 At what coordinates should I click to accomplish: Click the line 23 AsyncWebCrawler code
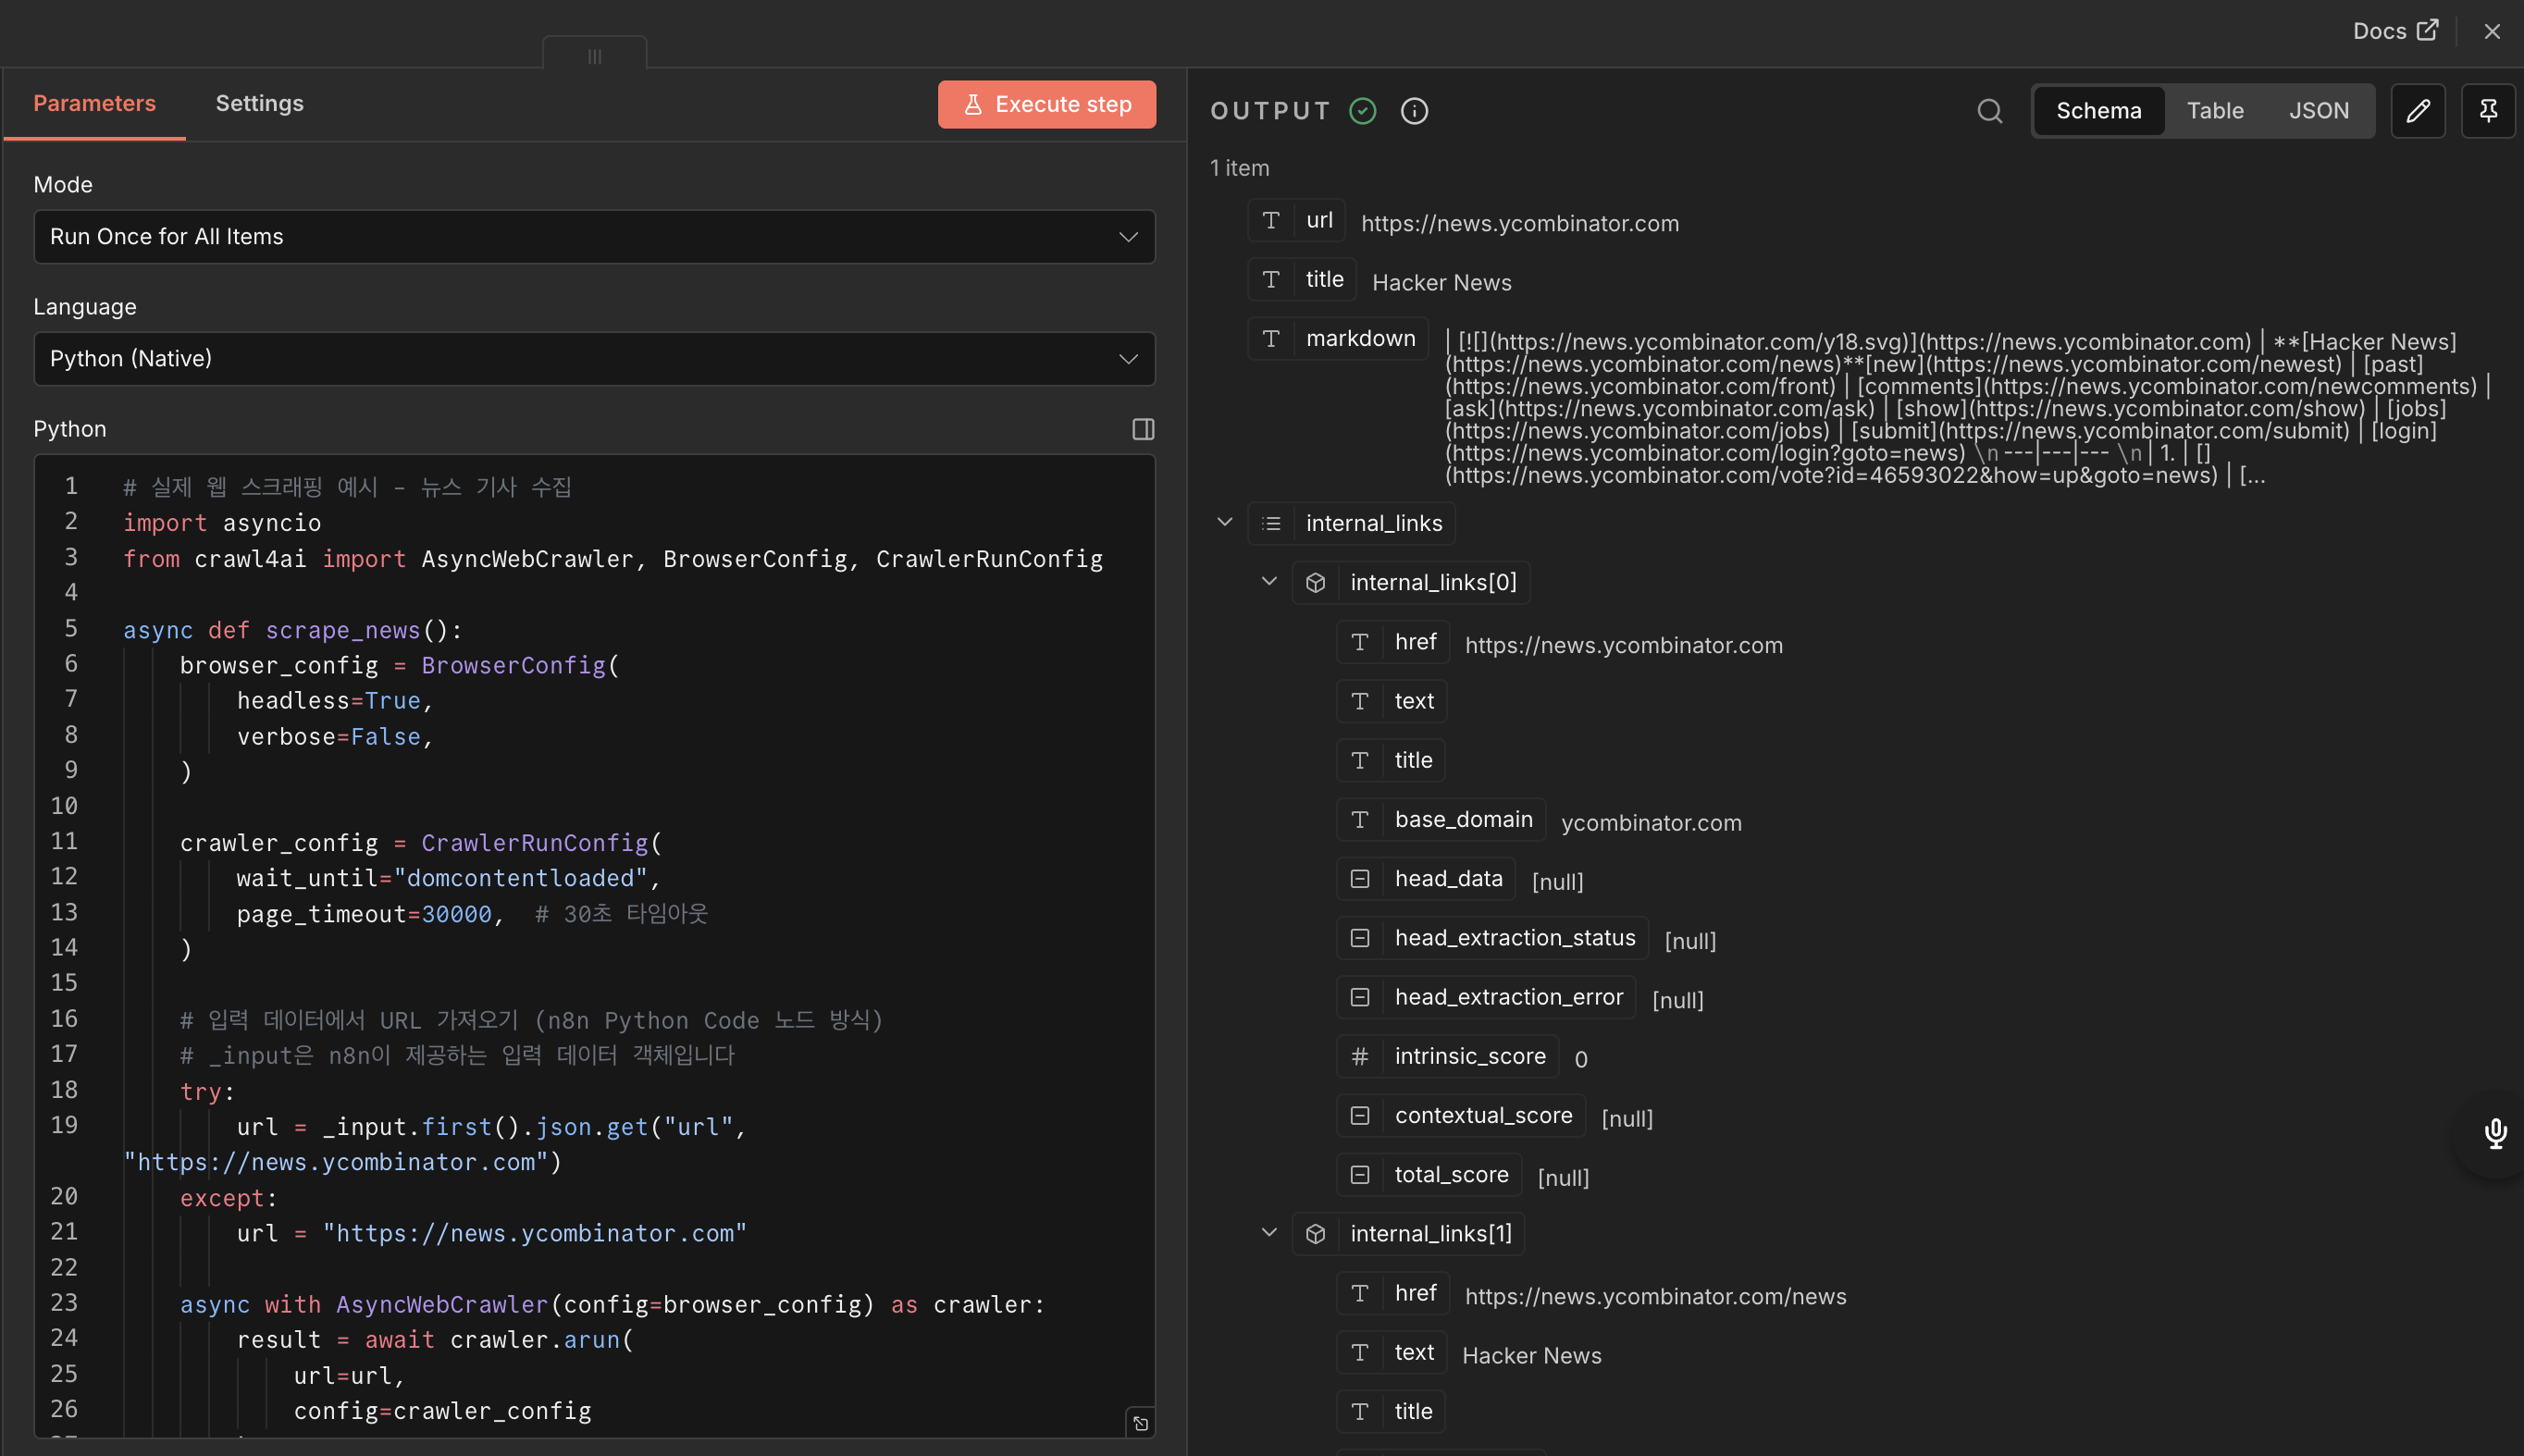pyautogui.click(x=612, y=1304)
